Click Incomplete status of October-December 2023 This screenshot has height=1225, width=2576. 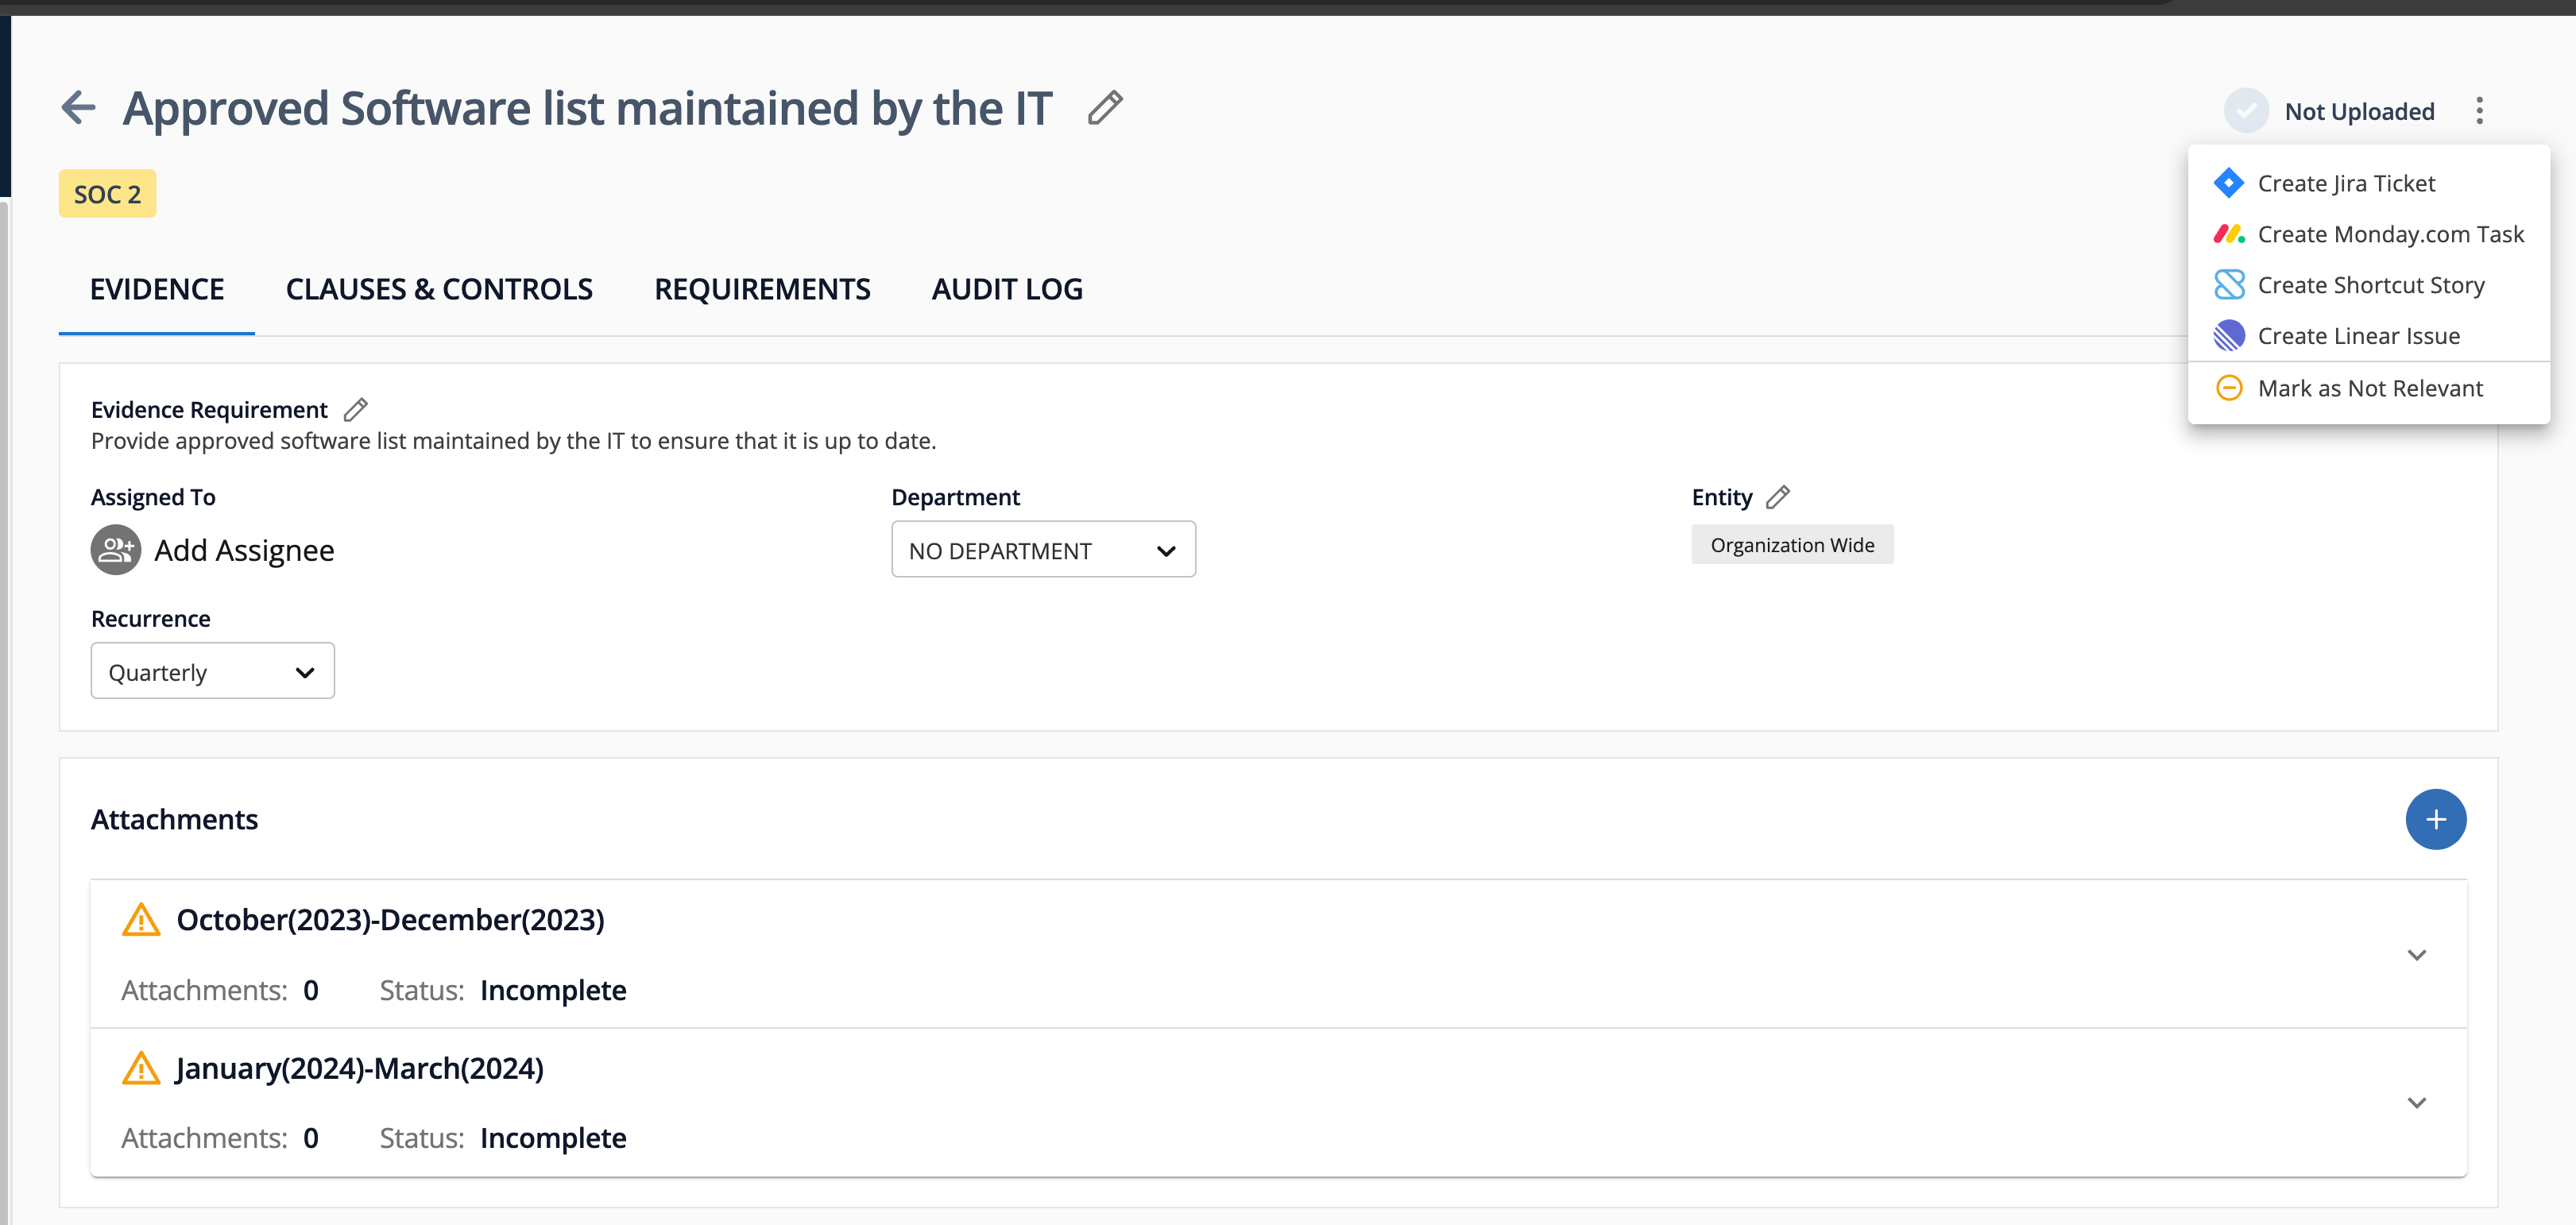click(x=553, y=990)
